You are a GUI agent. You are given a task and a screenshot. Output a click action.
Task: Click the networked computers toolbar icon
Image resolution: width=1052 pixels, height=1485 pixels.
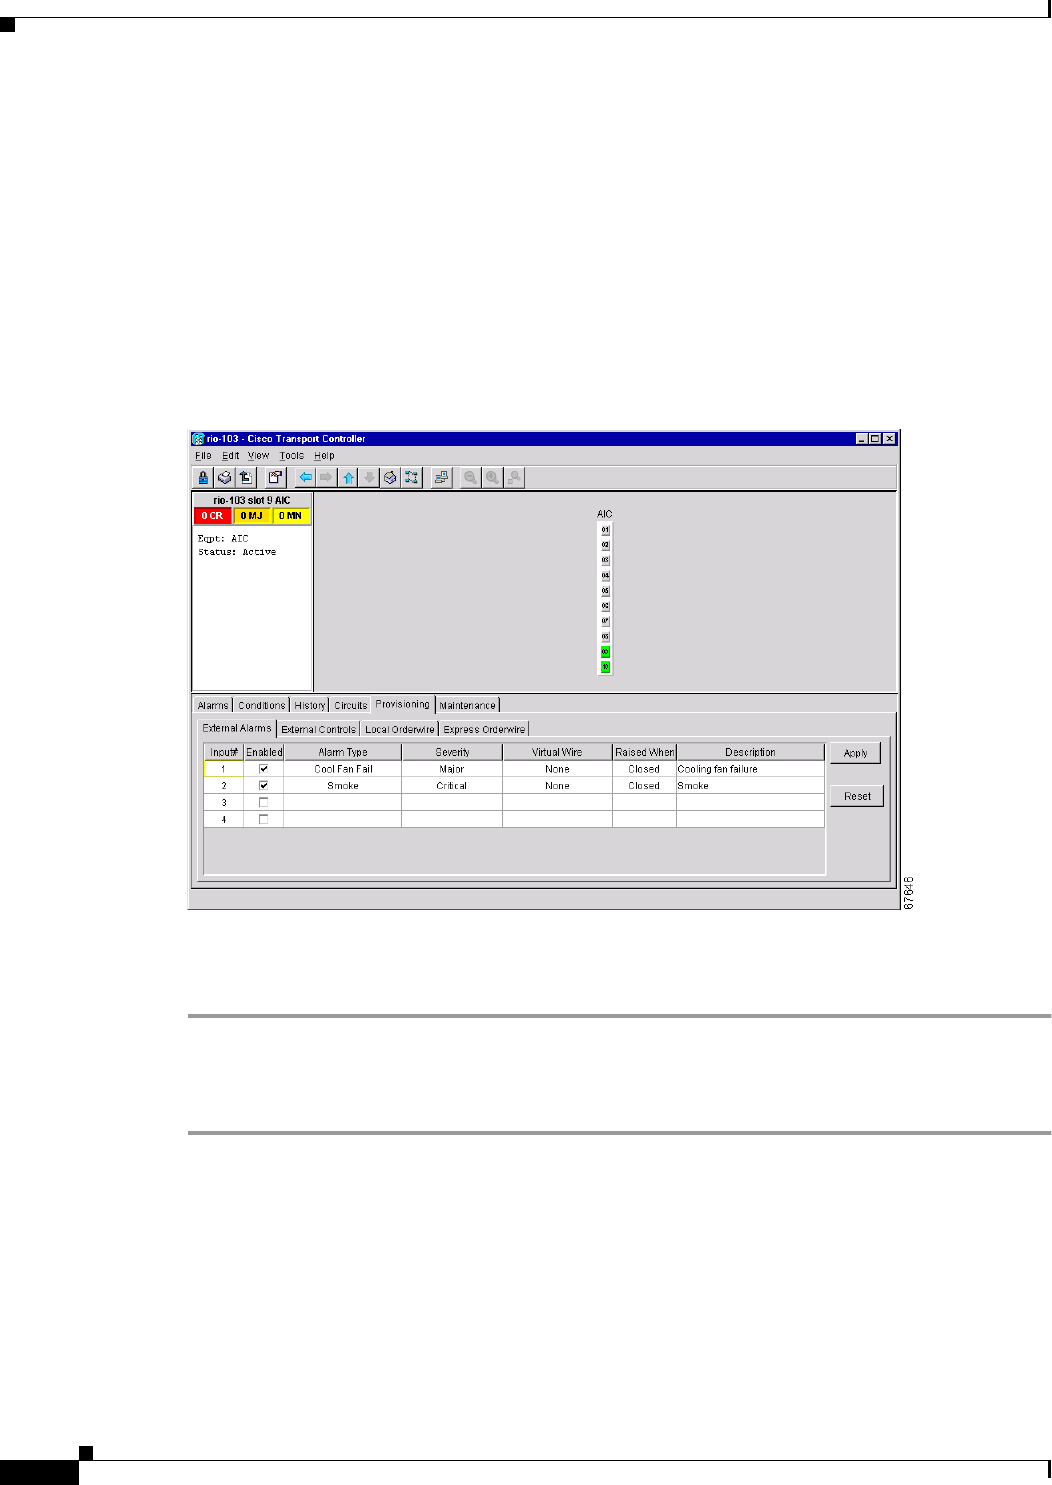pos(441,478)
